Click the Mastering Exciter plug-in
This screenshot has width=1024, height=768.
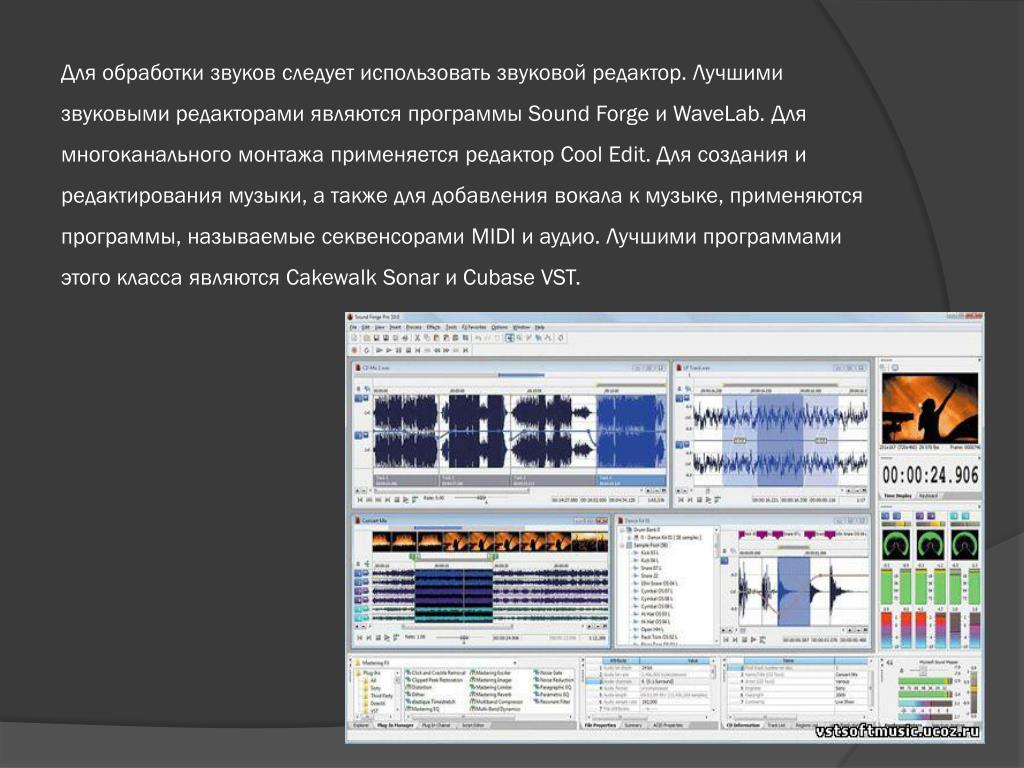491,673
